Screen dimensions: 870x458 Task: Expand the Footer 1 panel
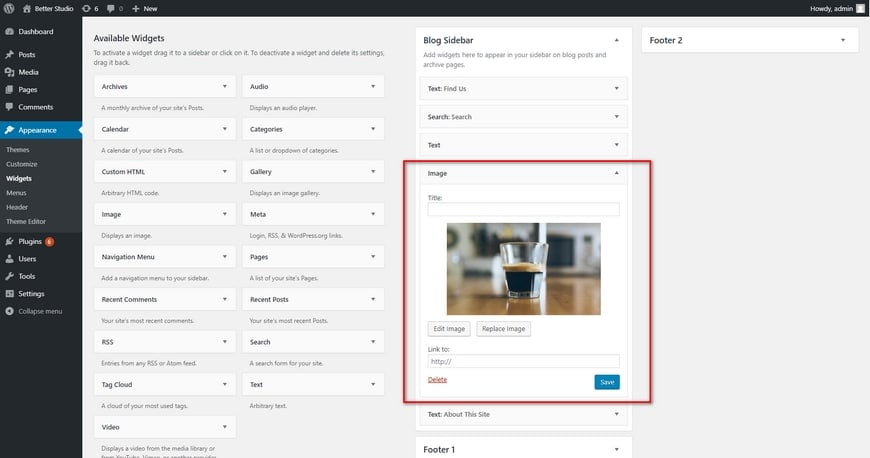[616, 449]
